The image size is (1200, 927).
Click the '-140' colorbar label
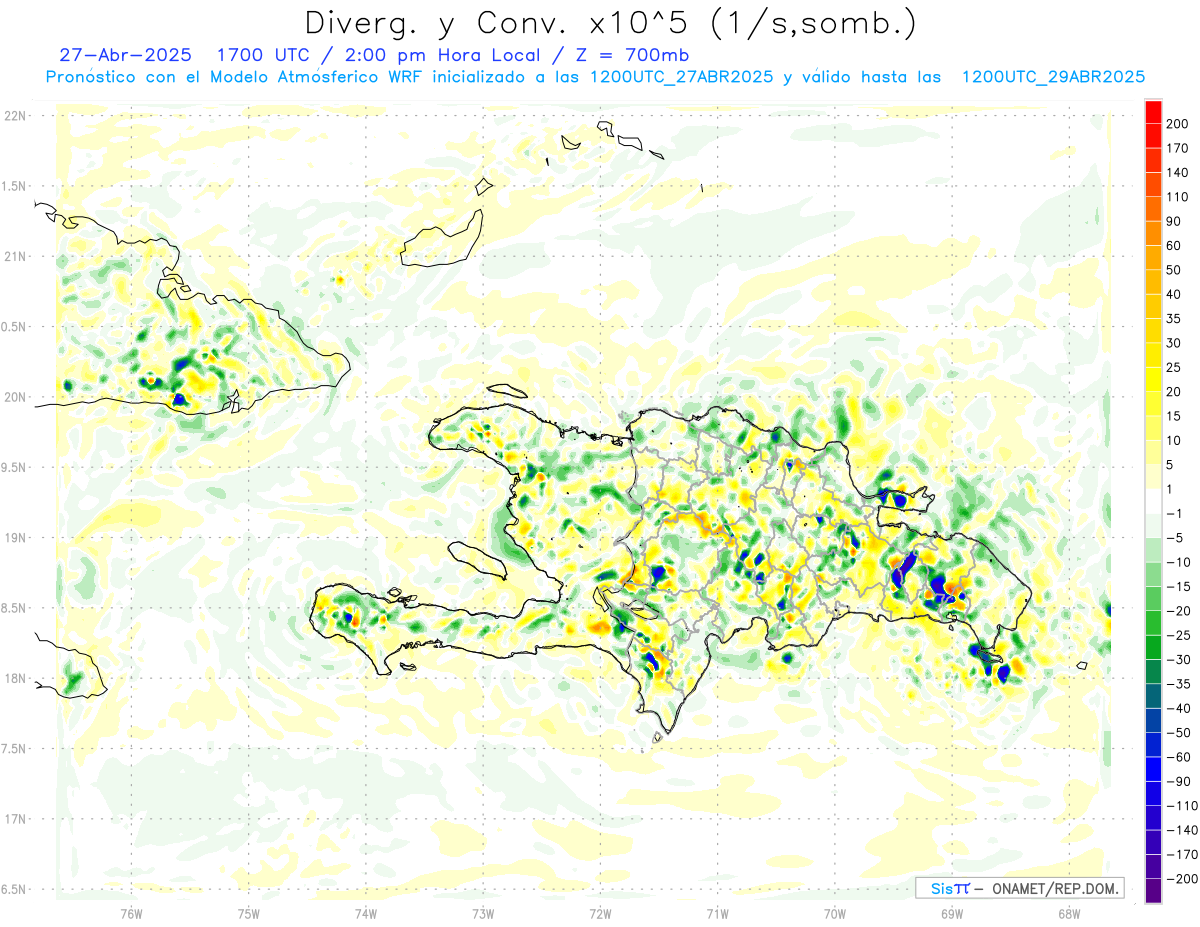click(x=1185, y=830)
